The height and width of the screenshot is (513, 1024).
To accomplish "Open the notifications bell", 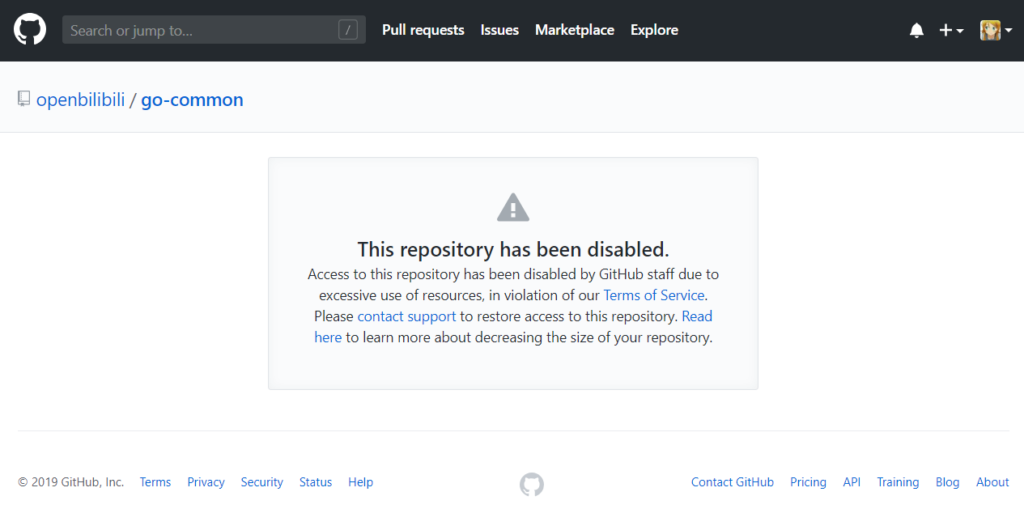I will pos(916,30).
